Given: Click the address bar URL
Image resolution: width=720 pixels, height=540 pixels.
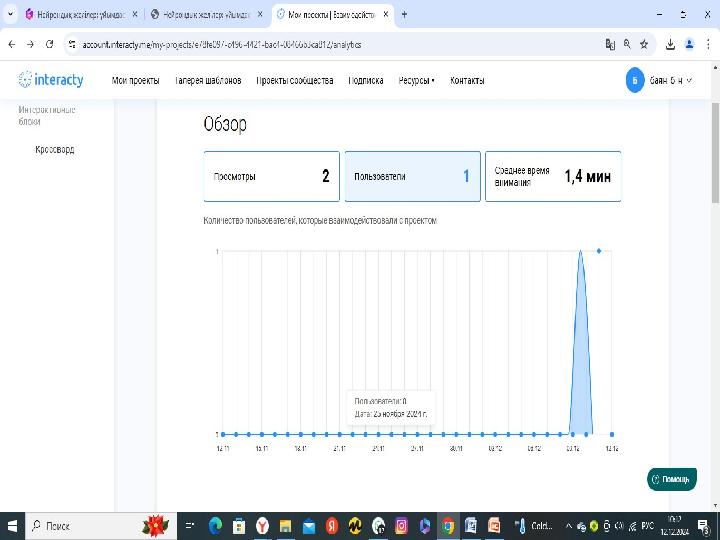Looking at the screenshot, I should coord(221,45).
